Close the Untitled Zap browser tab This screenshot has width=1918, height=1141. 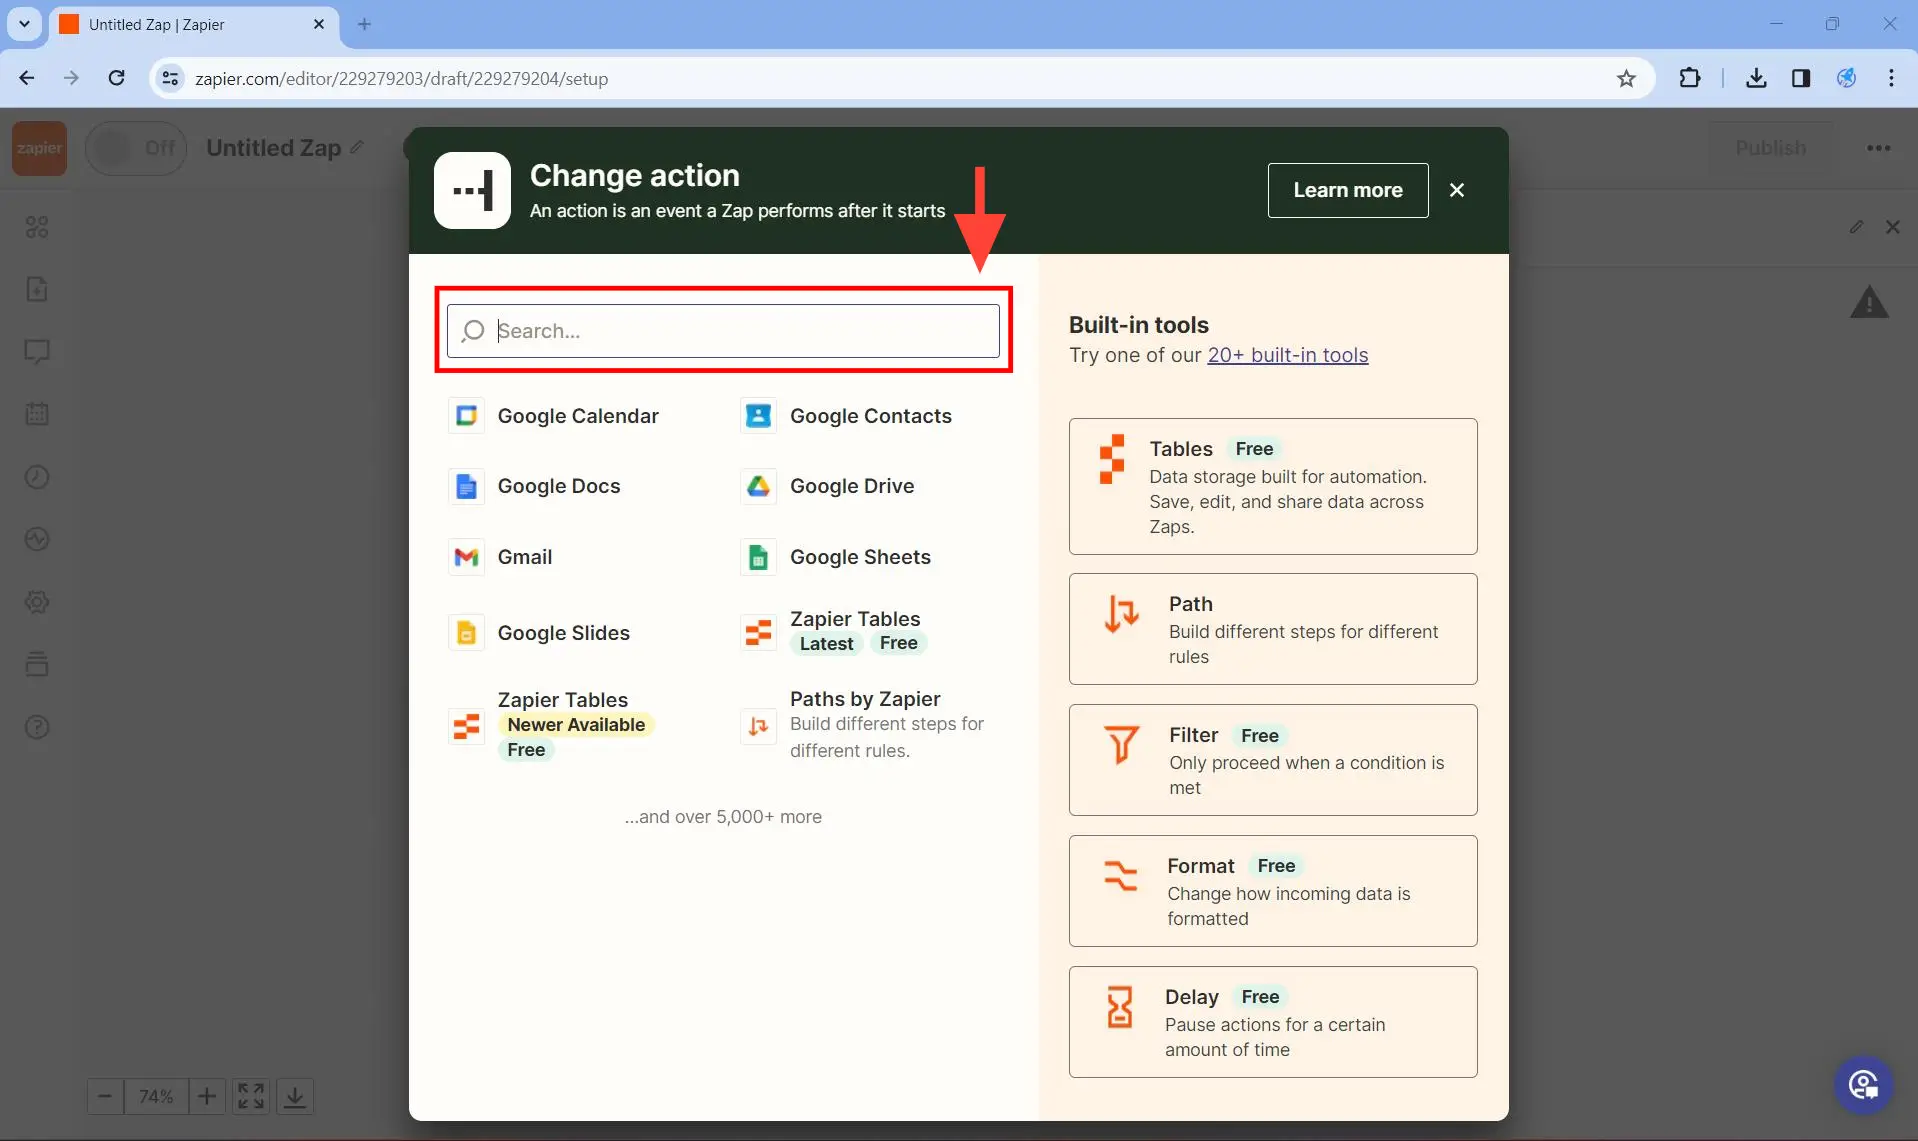[319, 24]
